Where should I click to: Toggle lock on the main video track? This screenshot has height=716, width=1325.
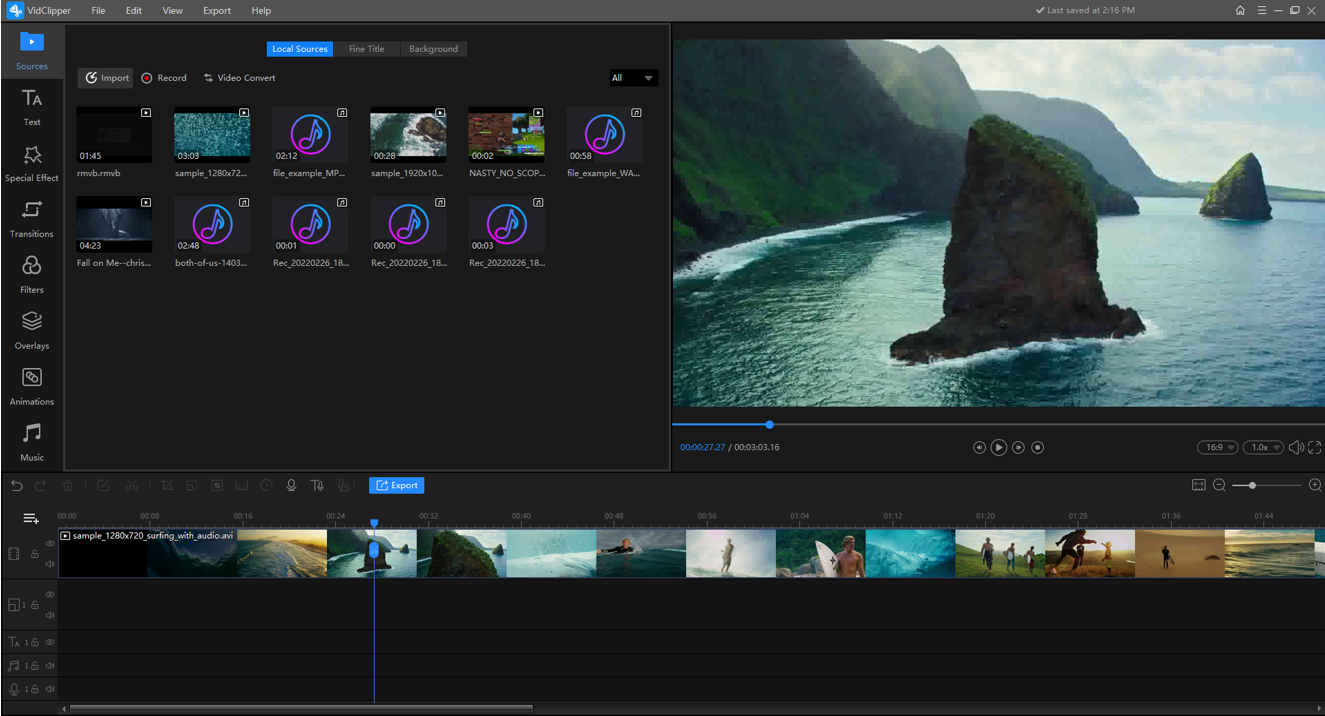point(34,554)
